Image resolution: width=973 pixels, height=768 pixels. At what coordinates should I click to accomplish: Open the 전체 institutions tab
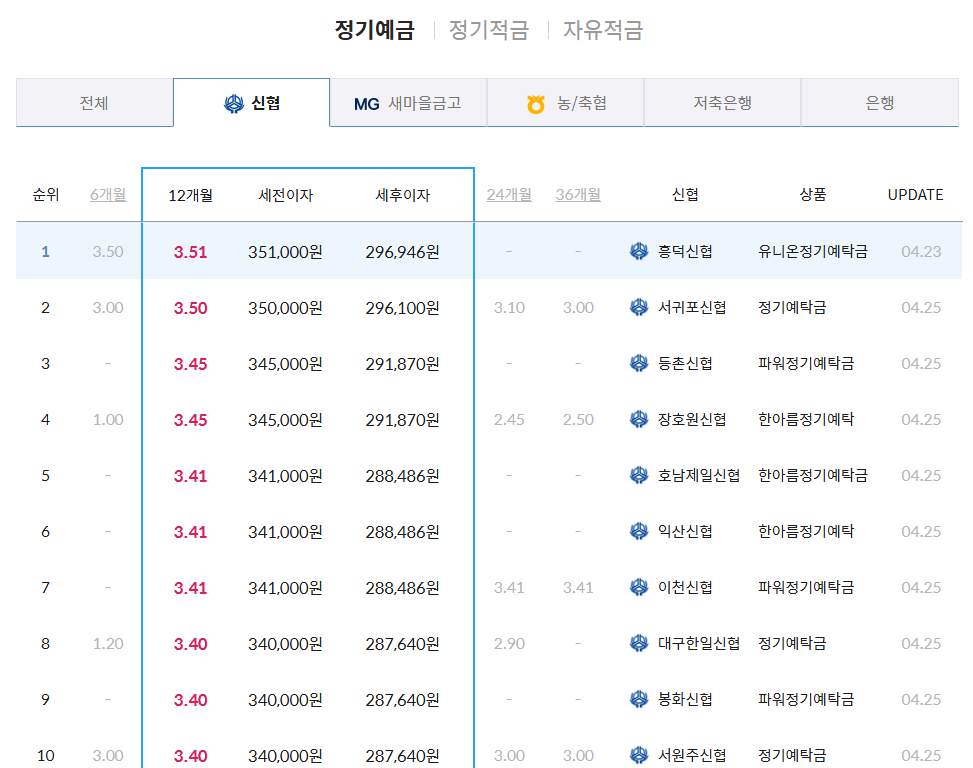pos(94,103)
